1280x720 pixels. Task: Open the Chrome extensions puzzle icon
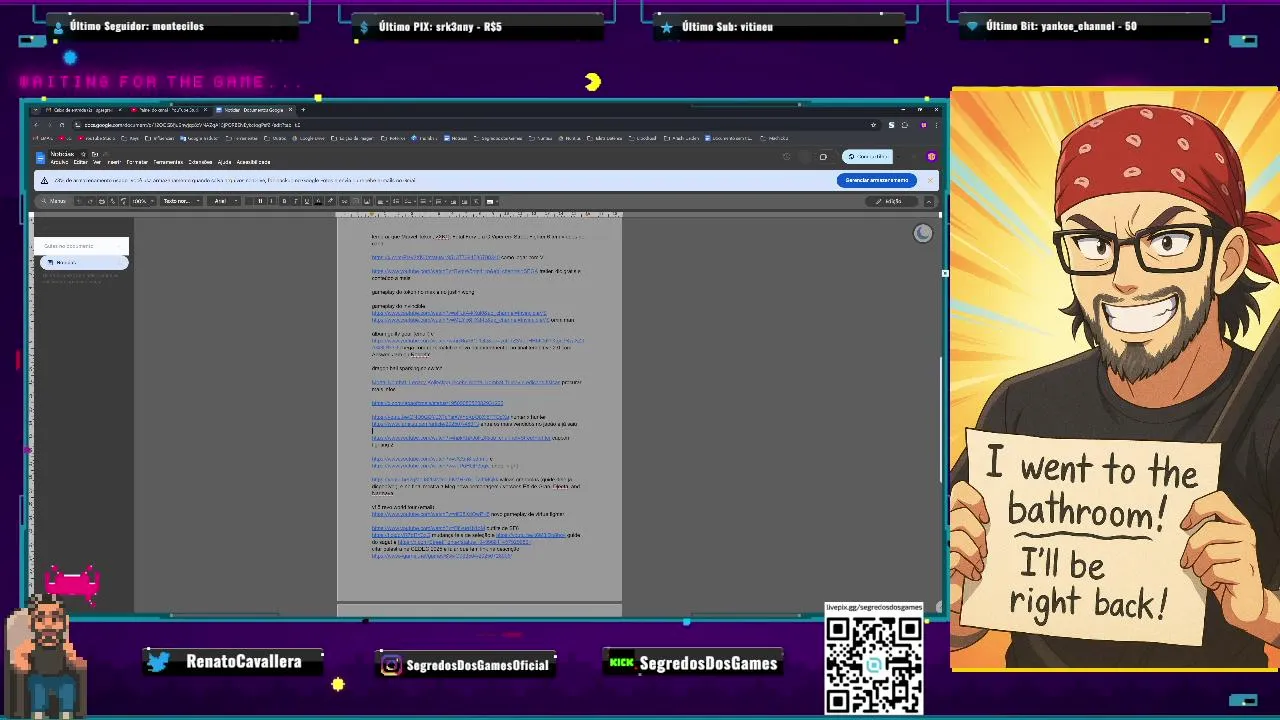coord(904,125)
